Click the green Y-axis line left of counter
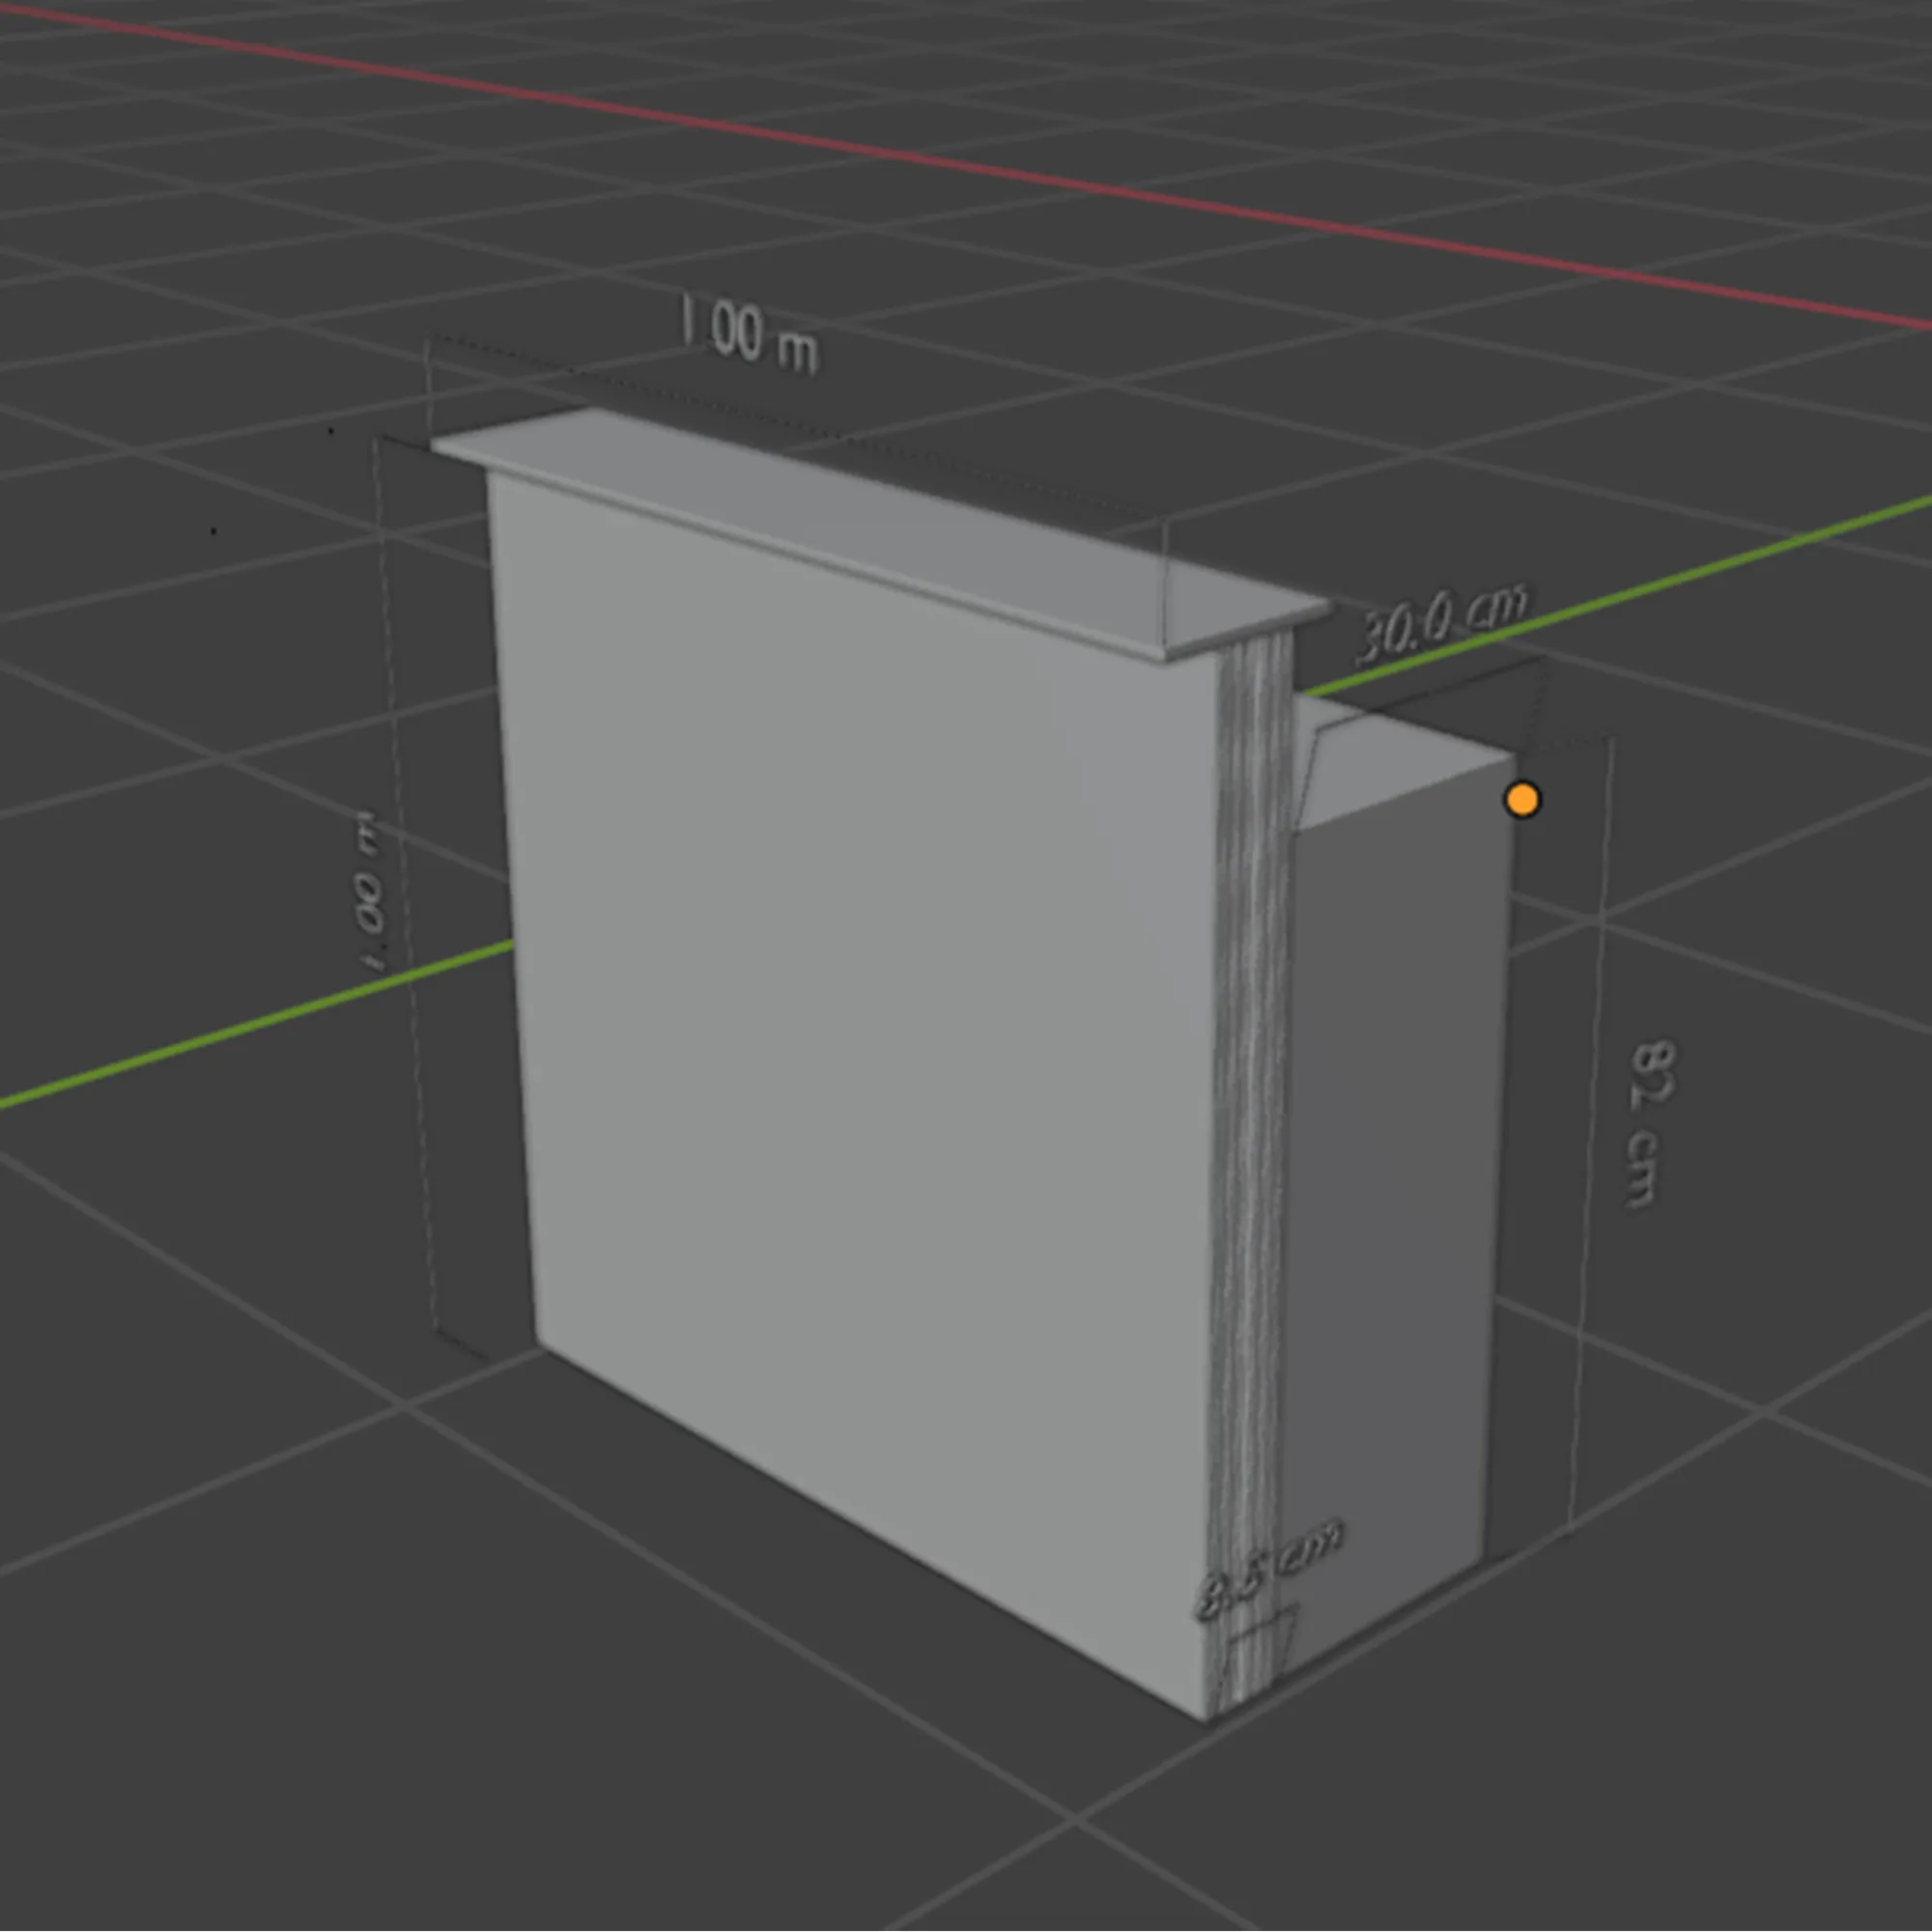This screenshot has width=1932, height=1932. point(250,1027)
